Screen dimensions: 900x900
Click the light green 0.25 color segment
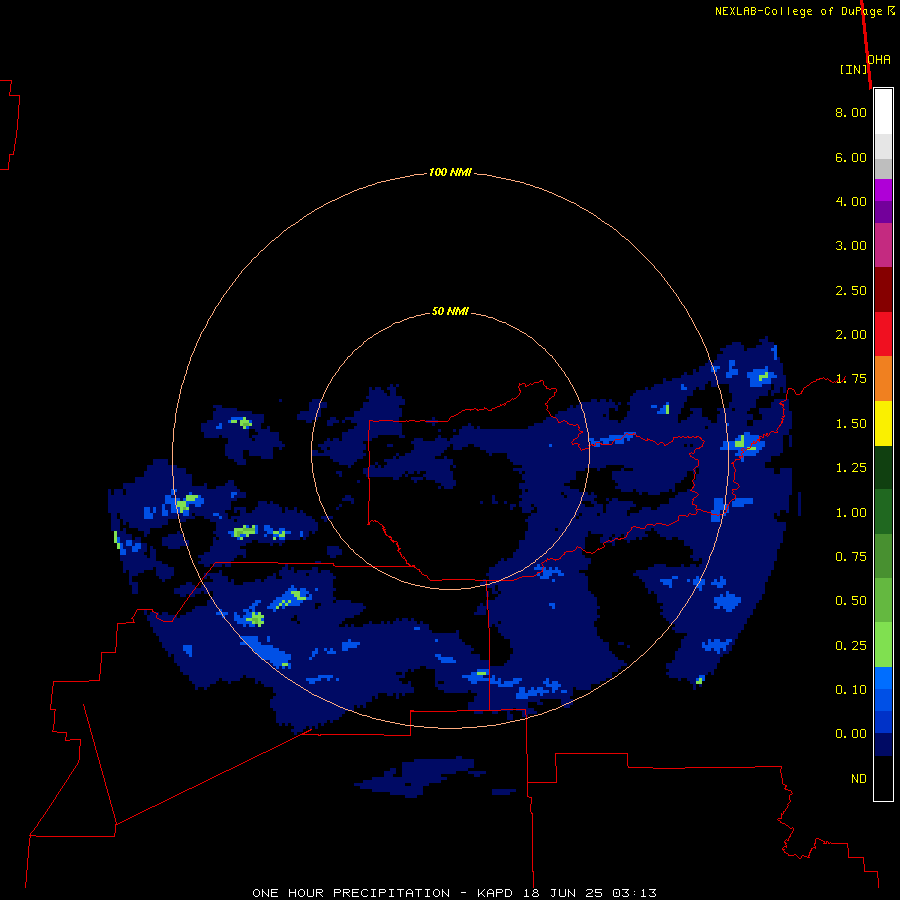point(883,645)
